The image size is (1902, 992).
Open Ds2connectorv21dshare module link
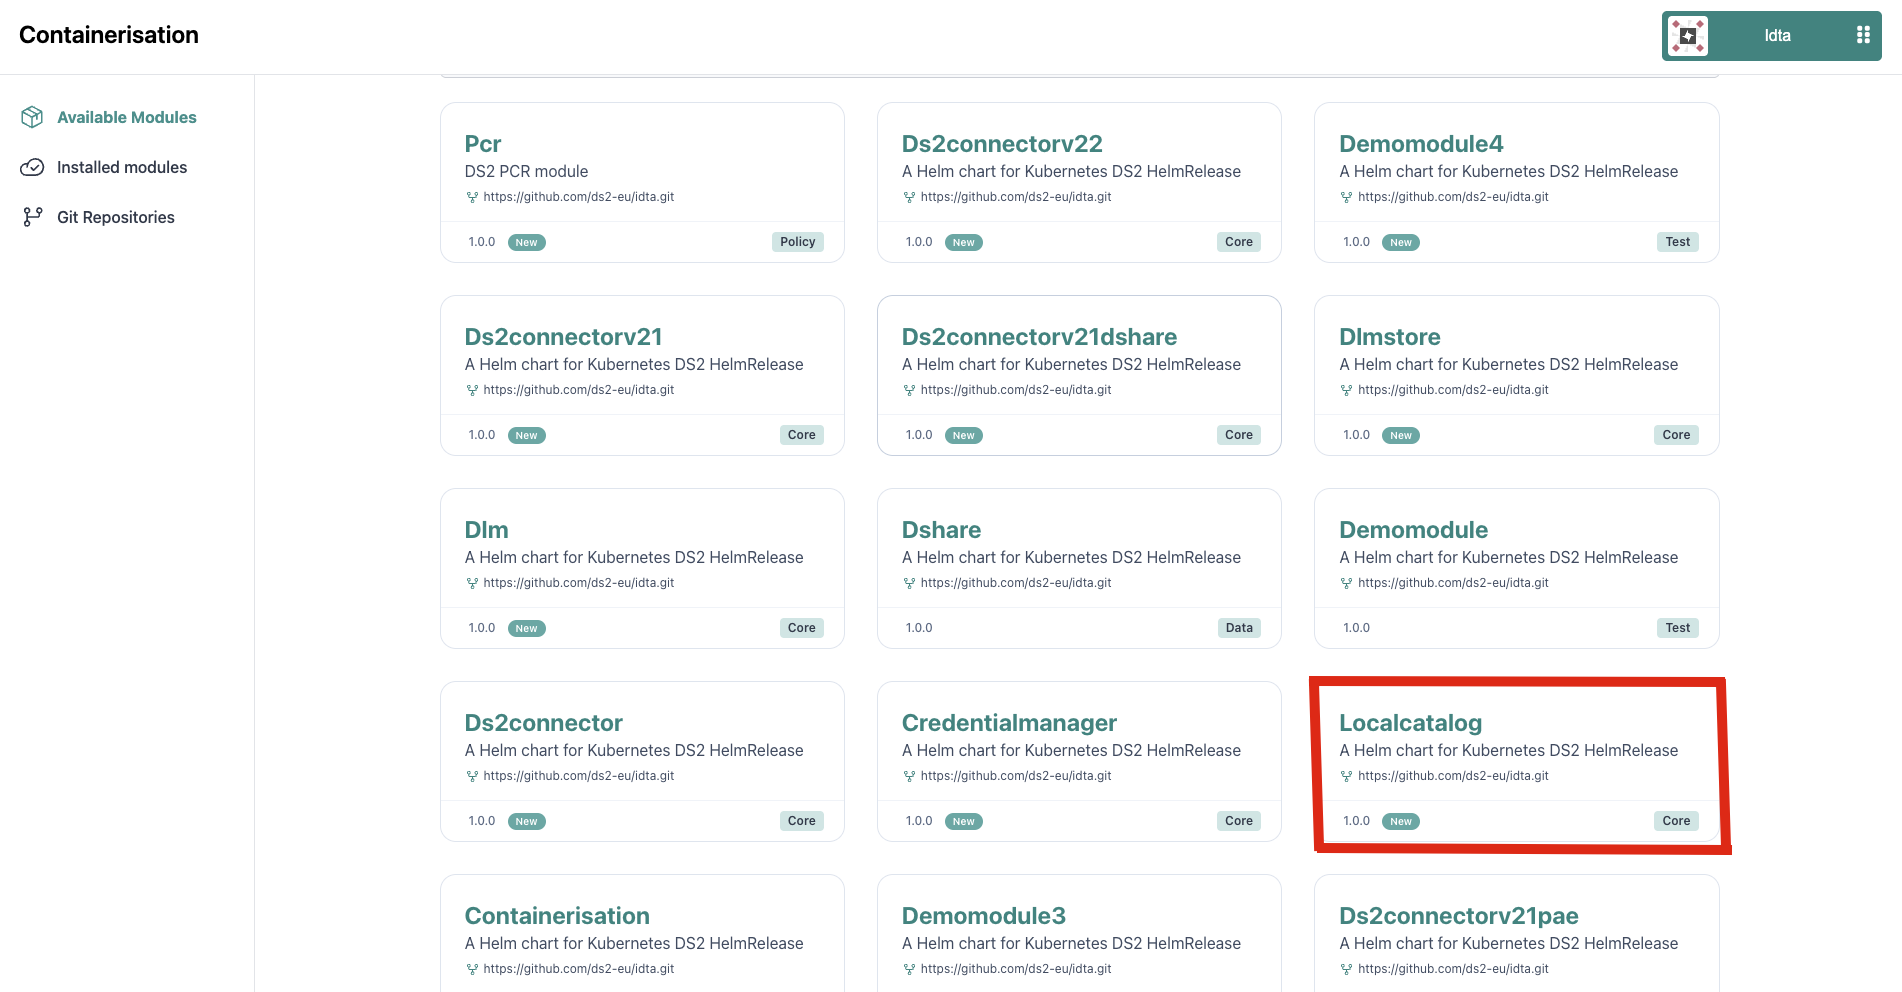1039,337
